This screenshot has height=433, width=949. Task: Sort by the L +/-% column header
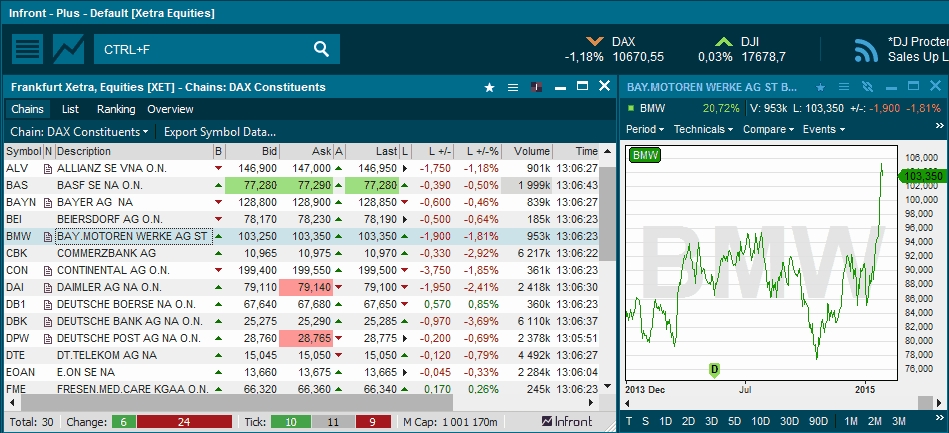[x=476, y=151]
